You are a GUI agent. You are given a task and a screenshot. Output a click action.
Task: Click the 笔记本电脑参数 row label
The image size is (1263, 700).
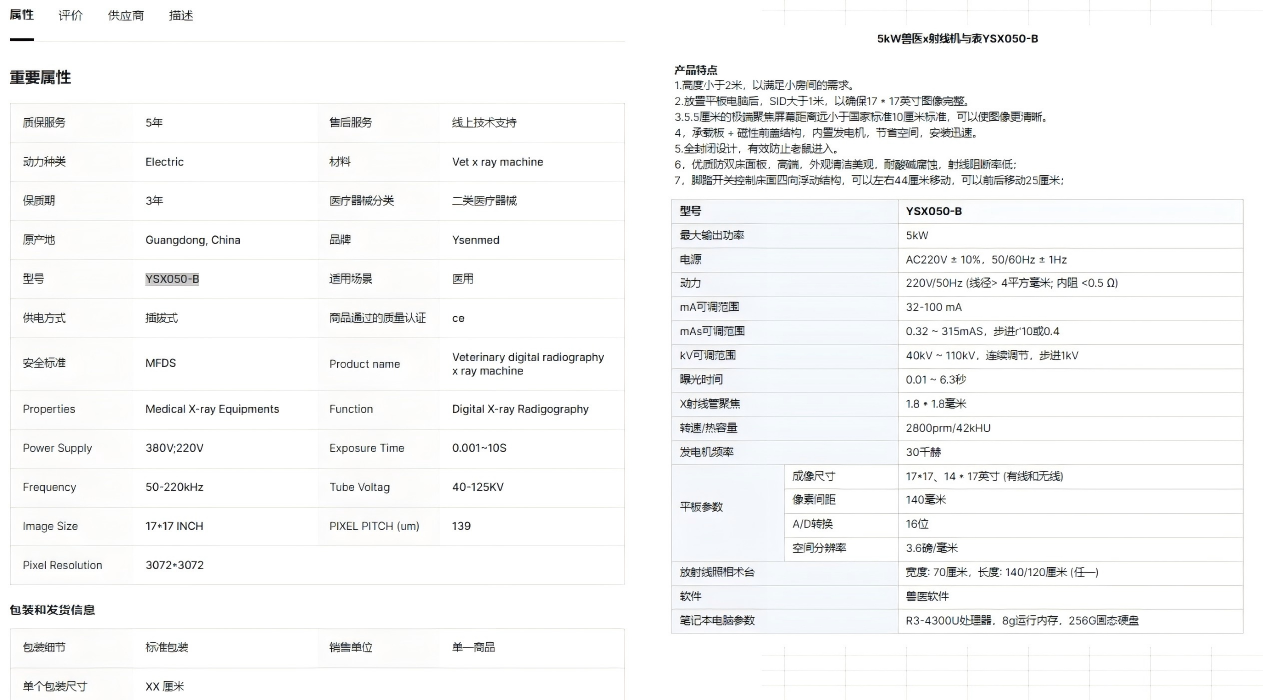point(717,621)
